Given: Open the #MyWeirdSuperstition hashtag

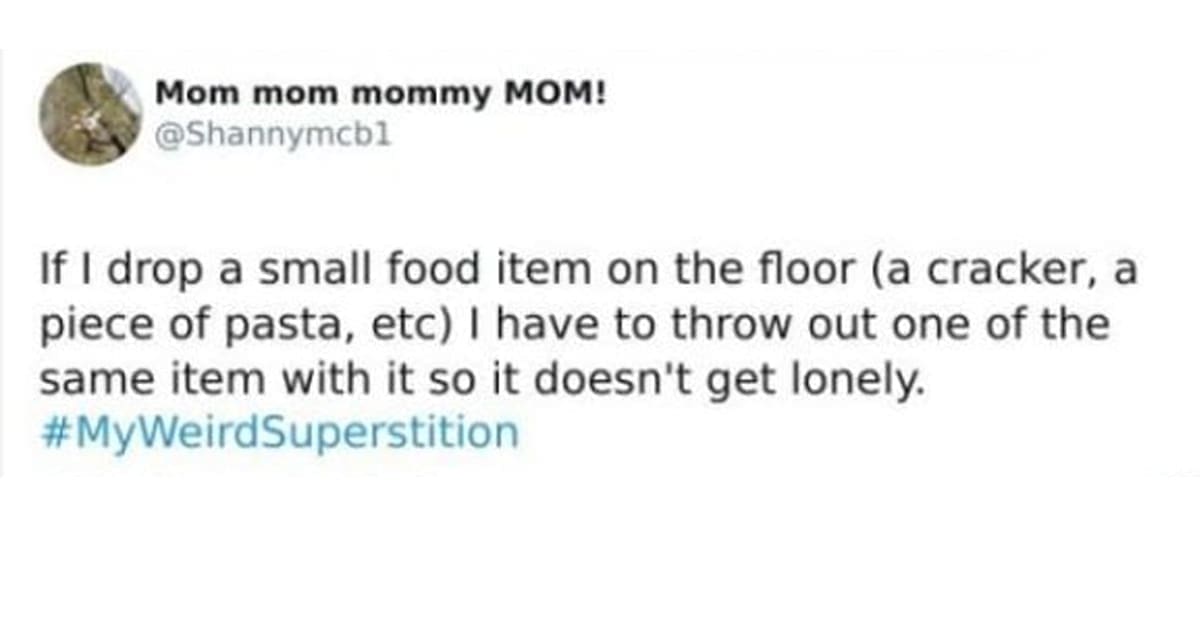Looking at the screenshot, I should [280, 433].
